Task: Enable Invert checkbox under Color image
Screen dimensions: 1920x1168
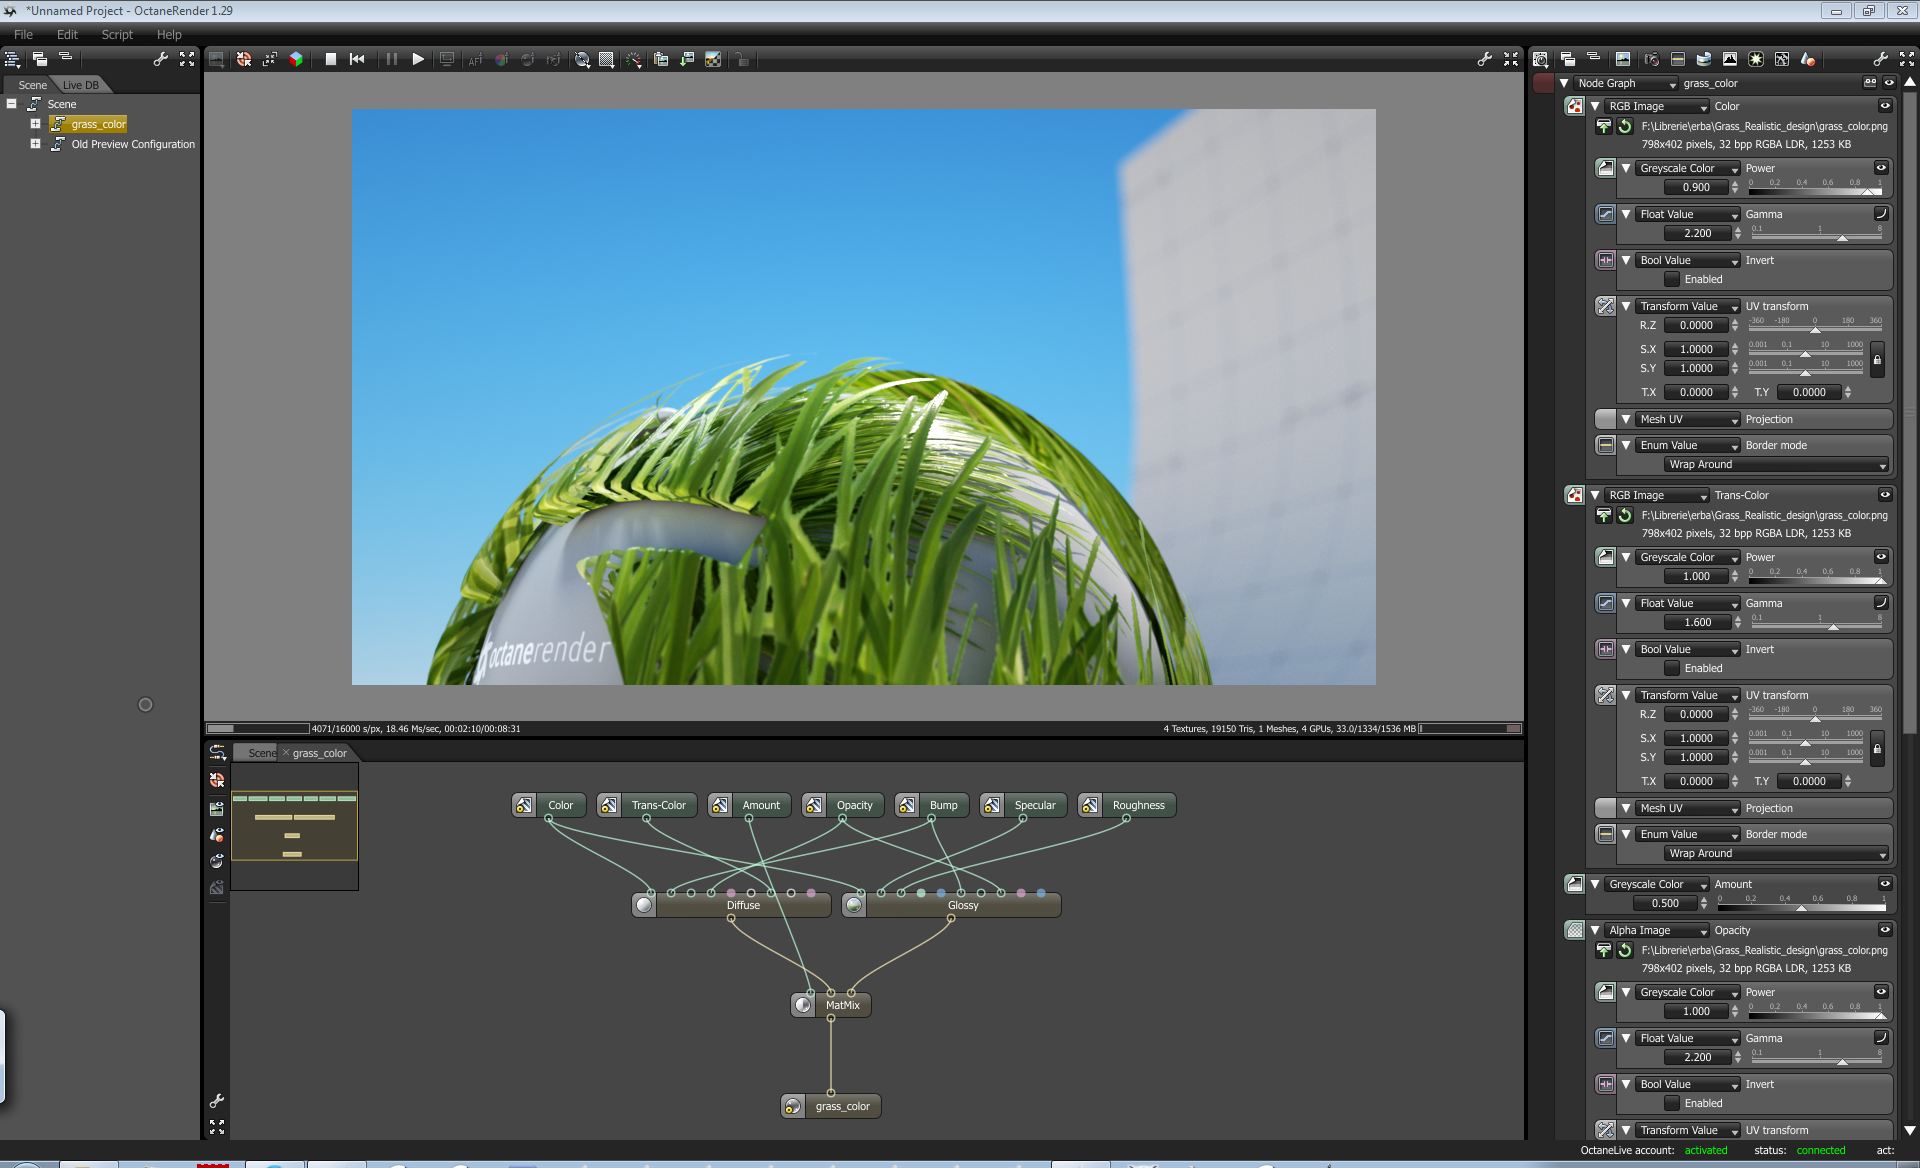Action: pyautogui.click(x=1672, y=279)
